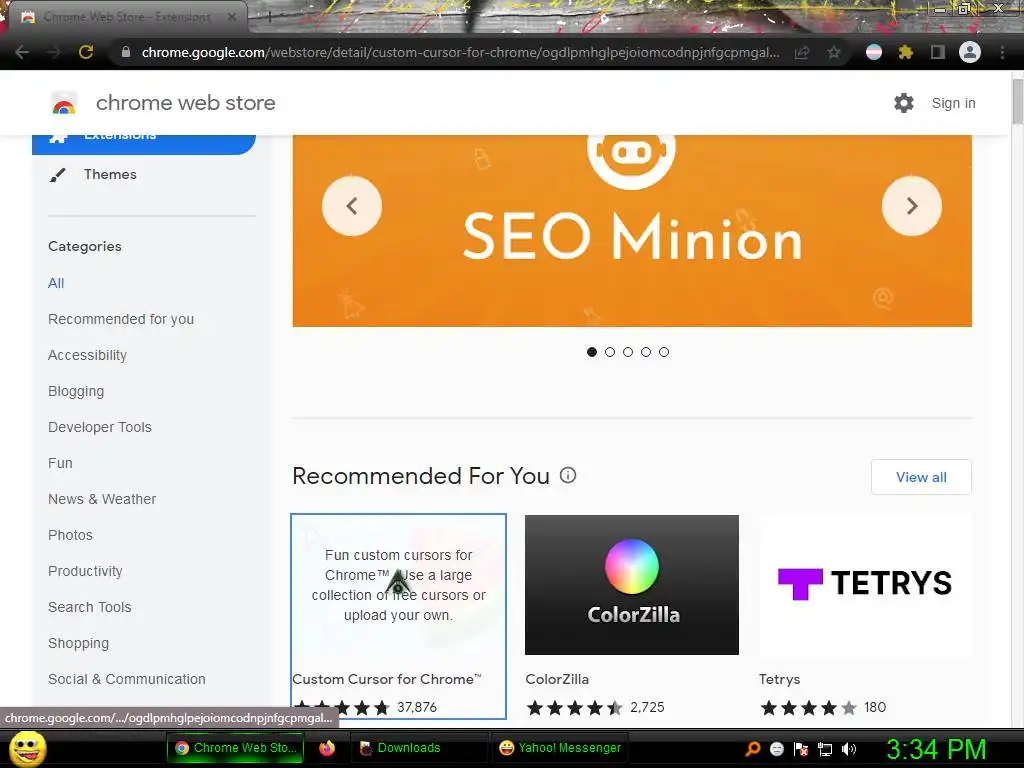The height and width of the screenshot is (768, 1024).
Task: Click the search magnifier tray icon
Action: coord(753,749)
